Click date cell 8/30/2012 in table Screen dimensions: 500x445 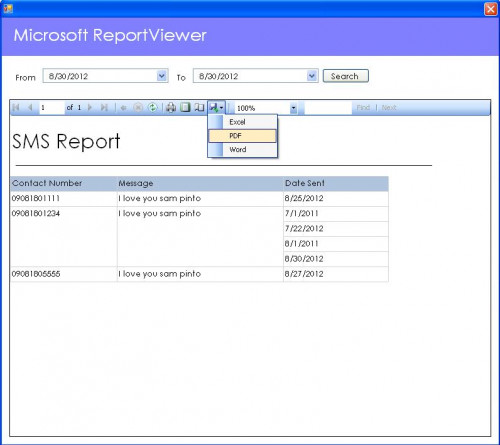point(336,259)
